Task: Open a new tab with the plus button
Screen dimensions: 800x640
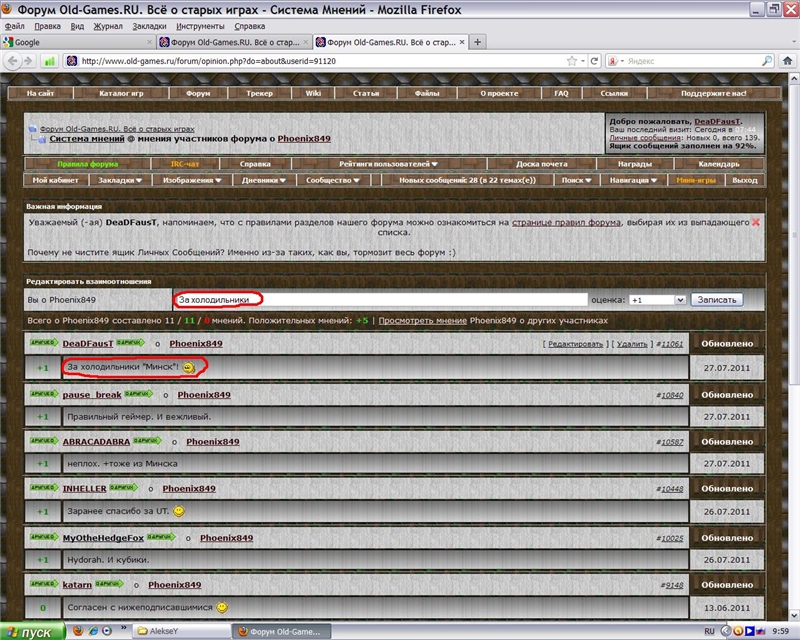Action: click(x=478, y=42)
